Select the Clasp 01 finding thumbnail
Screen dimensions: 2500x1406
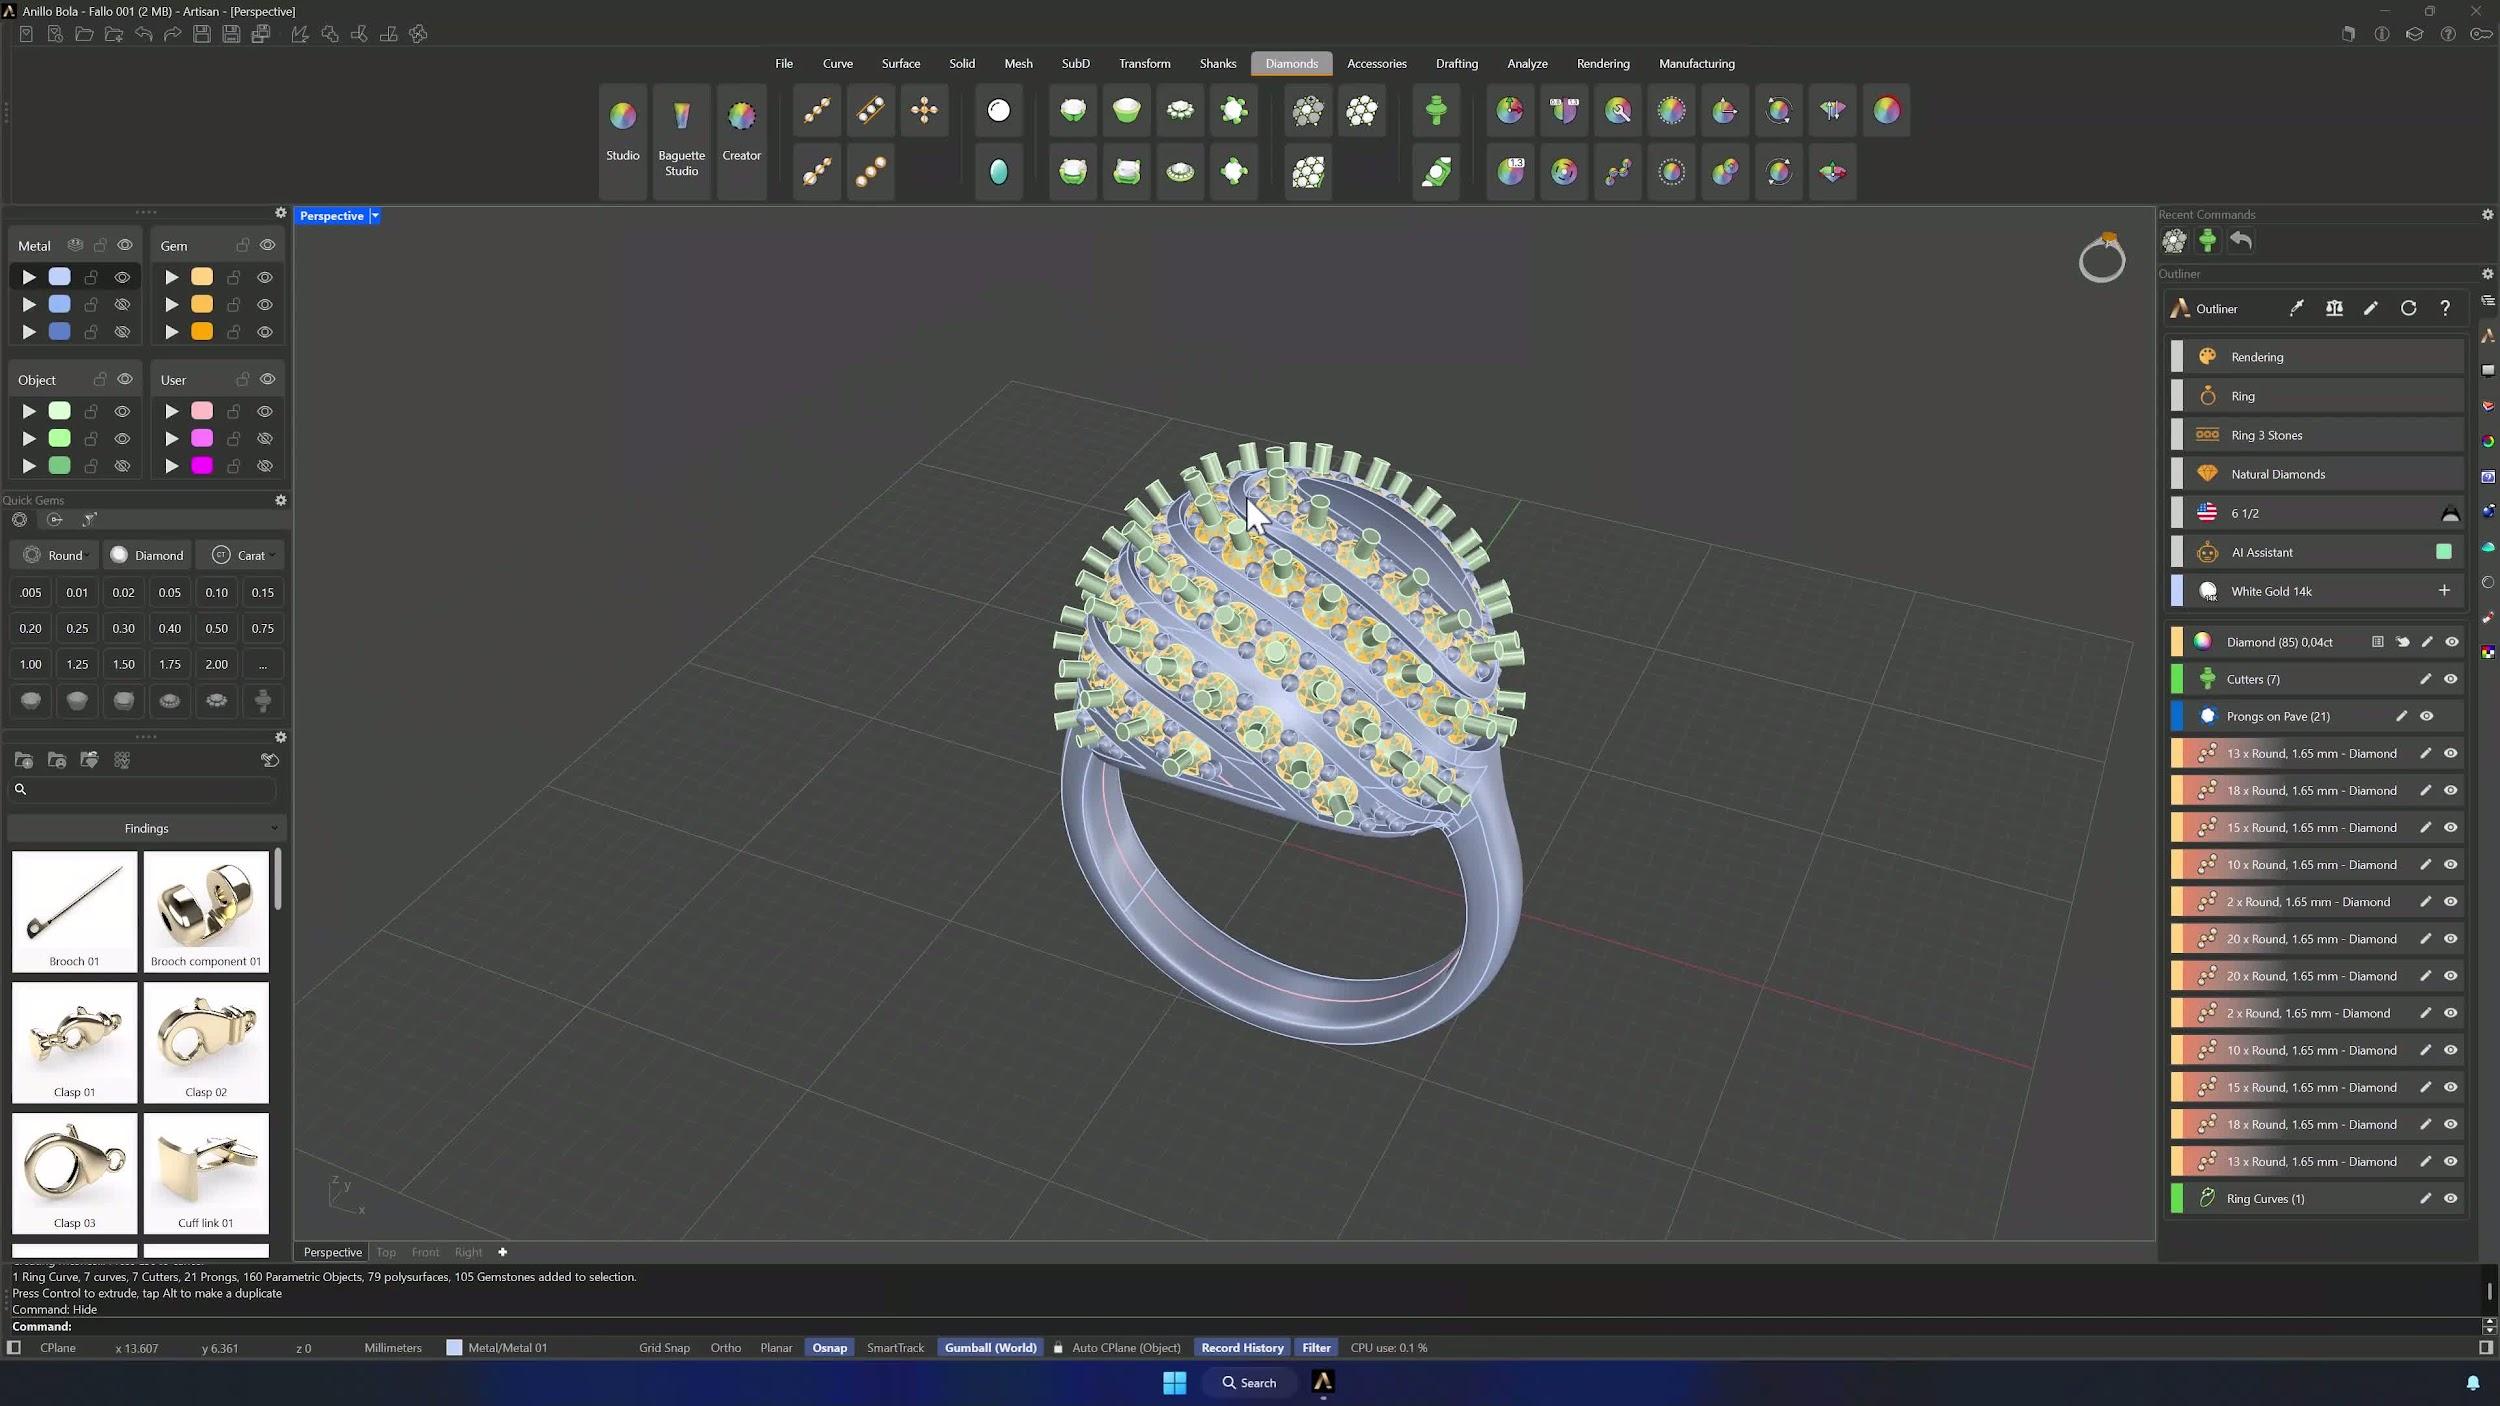[74, 1042]
